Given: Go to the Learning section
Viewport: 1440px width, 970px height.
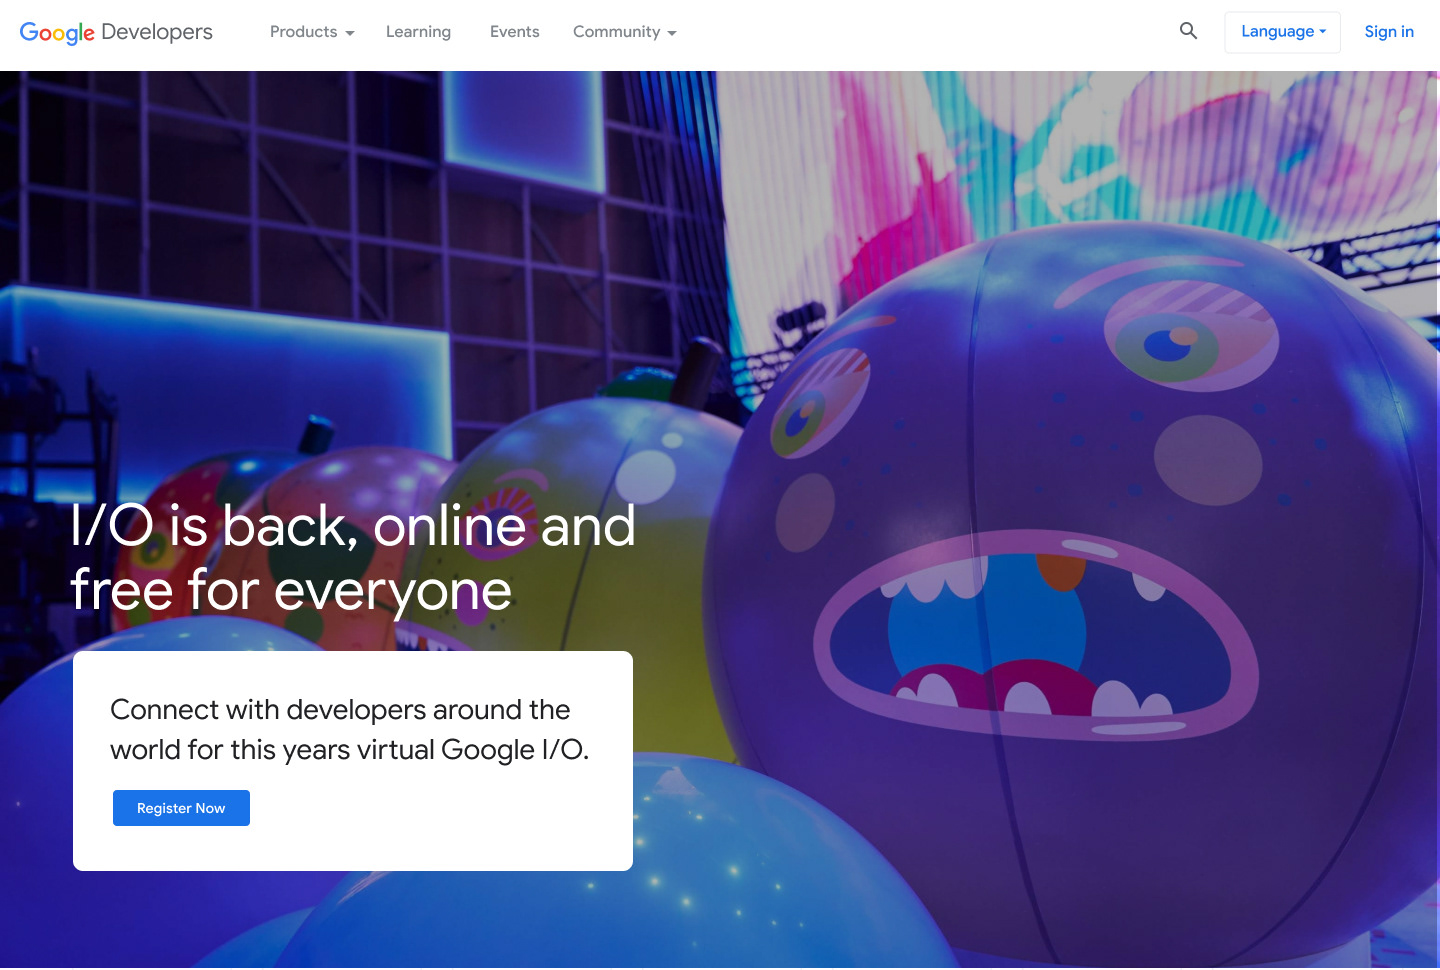Looking at the screenshot, I should pos(418,32).
